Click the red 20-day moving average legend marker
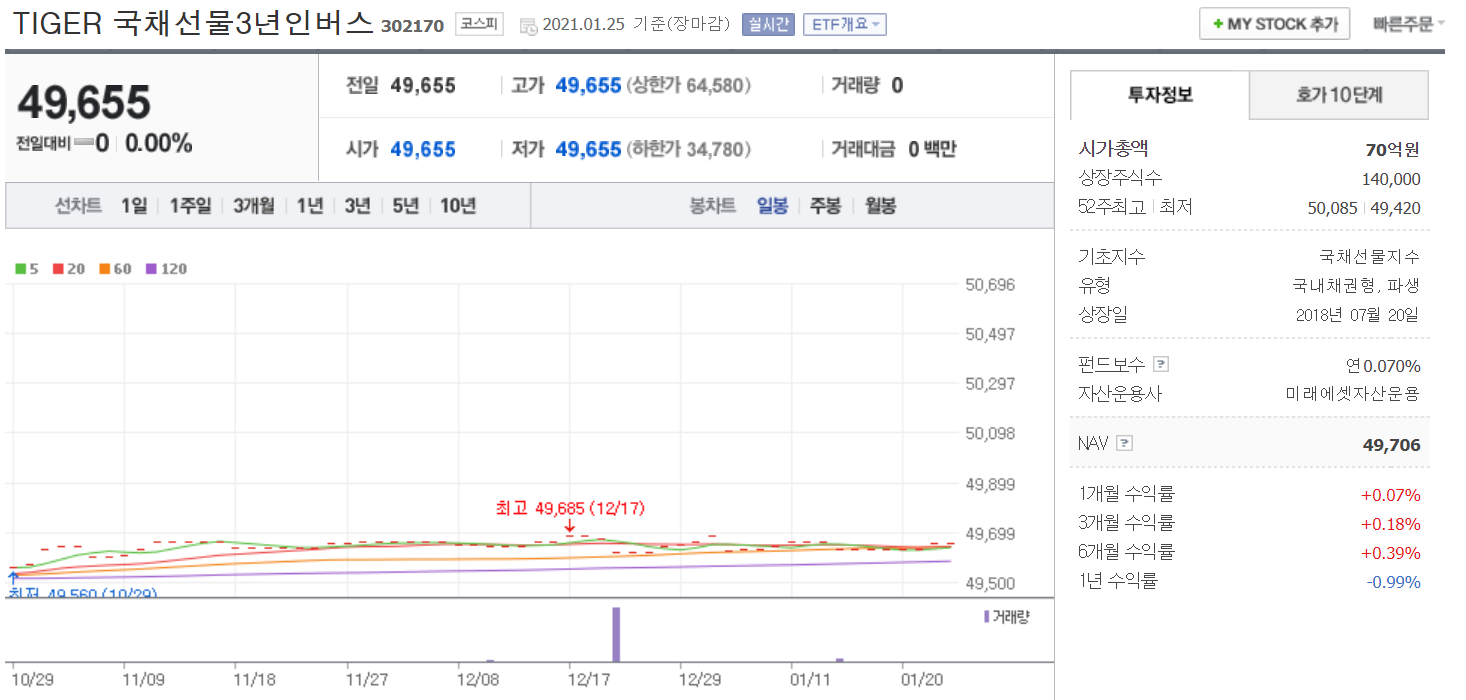This screenshot has width=1466, height=700. (x=58, y=269)
